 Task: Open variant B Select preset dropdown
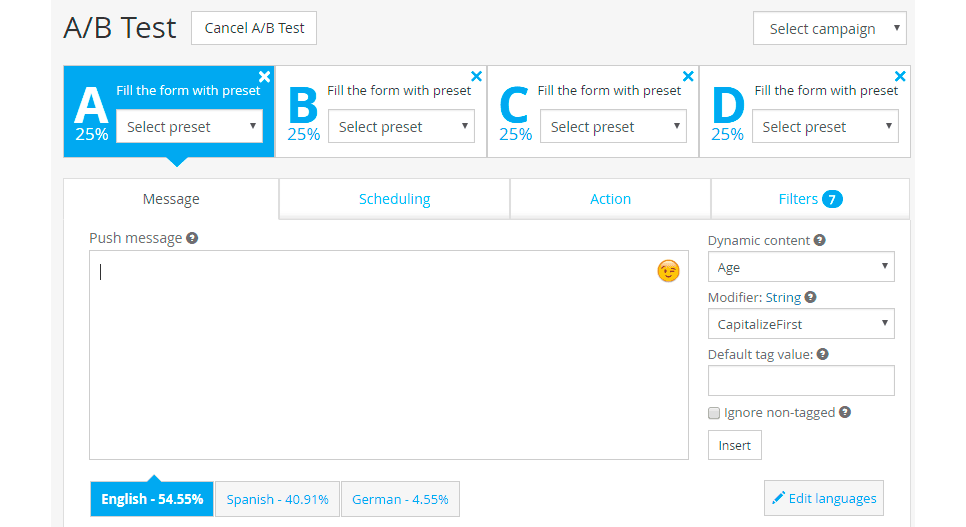point(402,126)
